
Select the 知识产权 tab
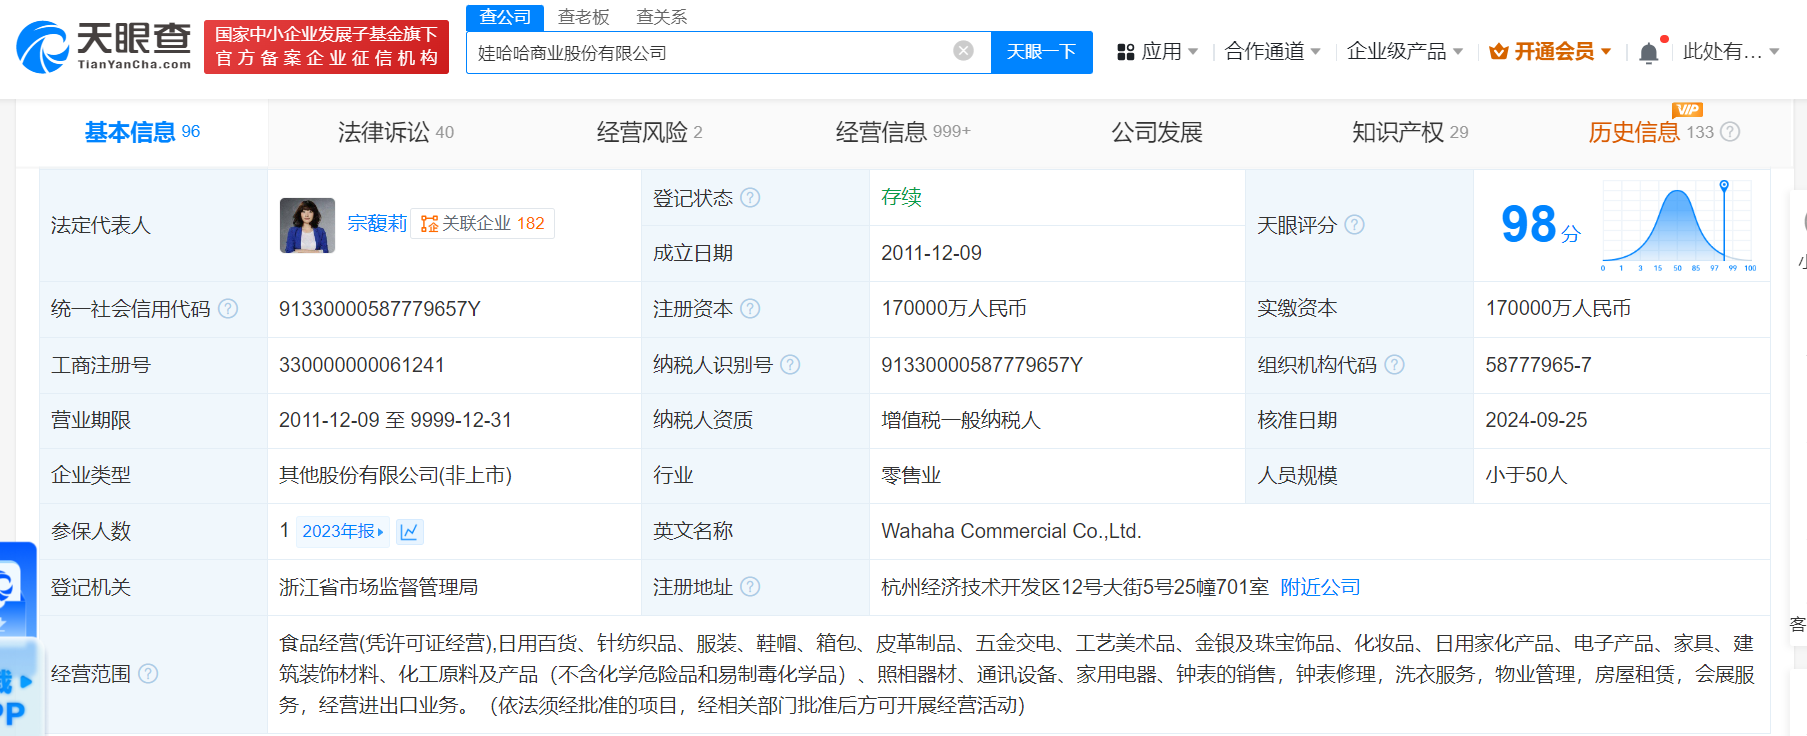(x=1410, y=132)
